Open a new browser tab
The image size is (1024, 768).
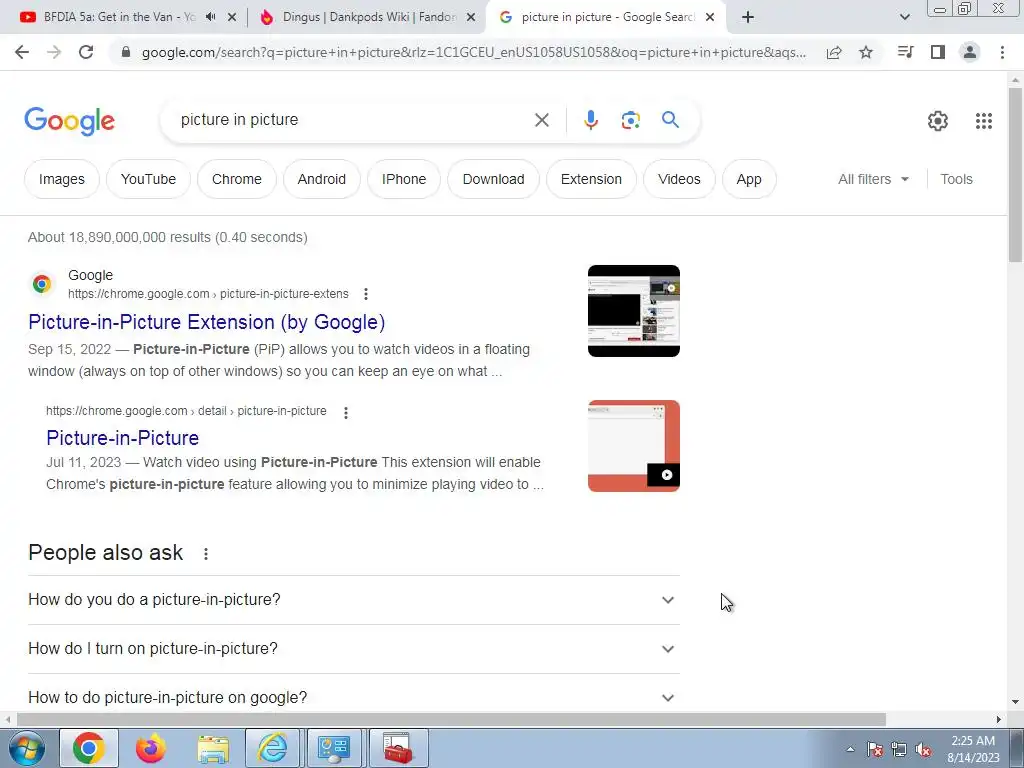click(x=748, y=17)
